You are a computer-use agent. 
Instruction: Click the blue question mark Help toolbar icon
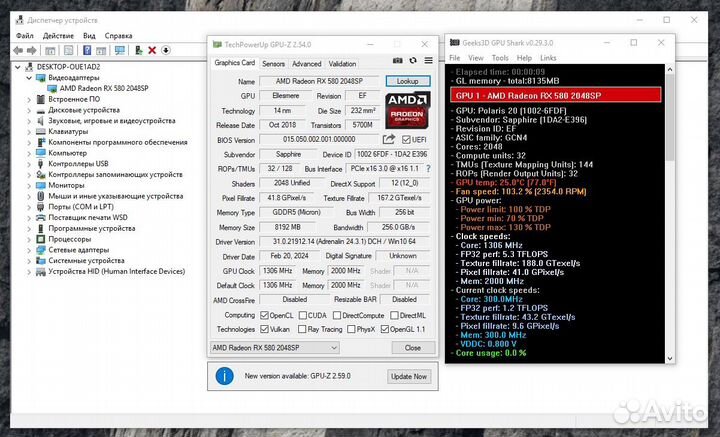[87, 50]
